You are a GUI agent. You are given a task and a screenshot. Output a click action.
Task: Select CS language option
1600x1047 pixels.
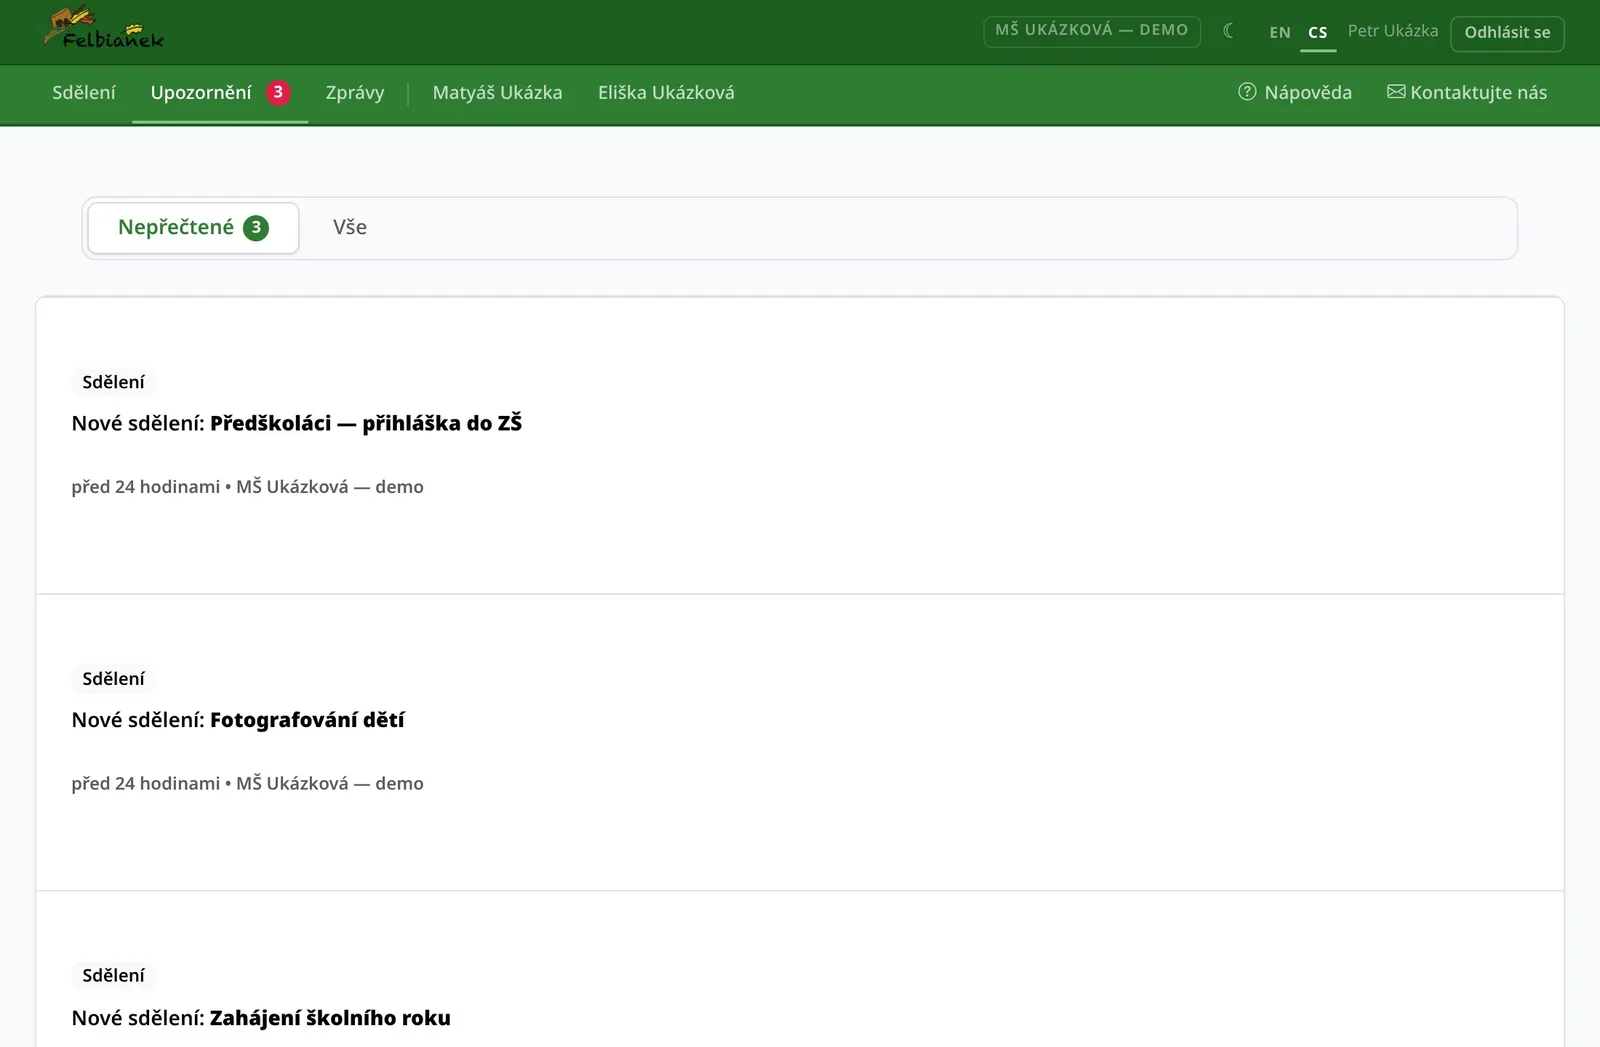[x=1318, y=32]
